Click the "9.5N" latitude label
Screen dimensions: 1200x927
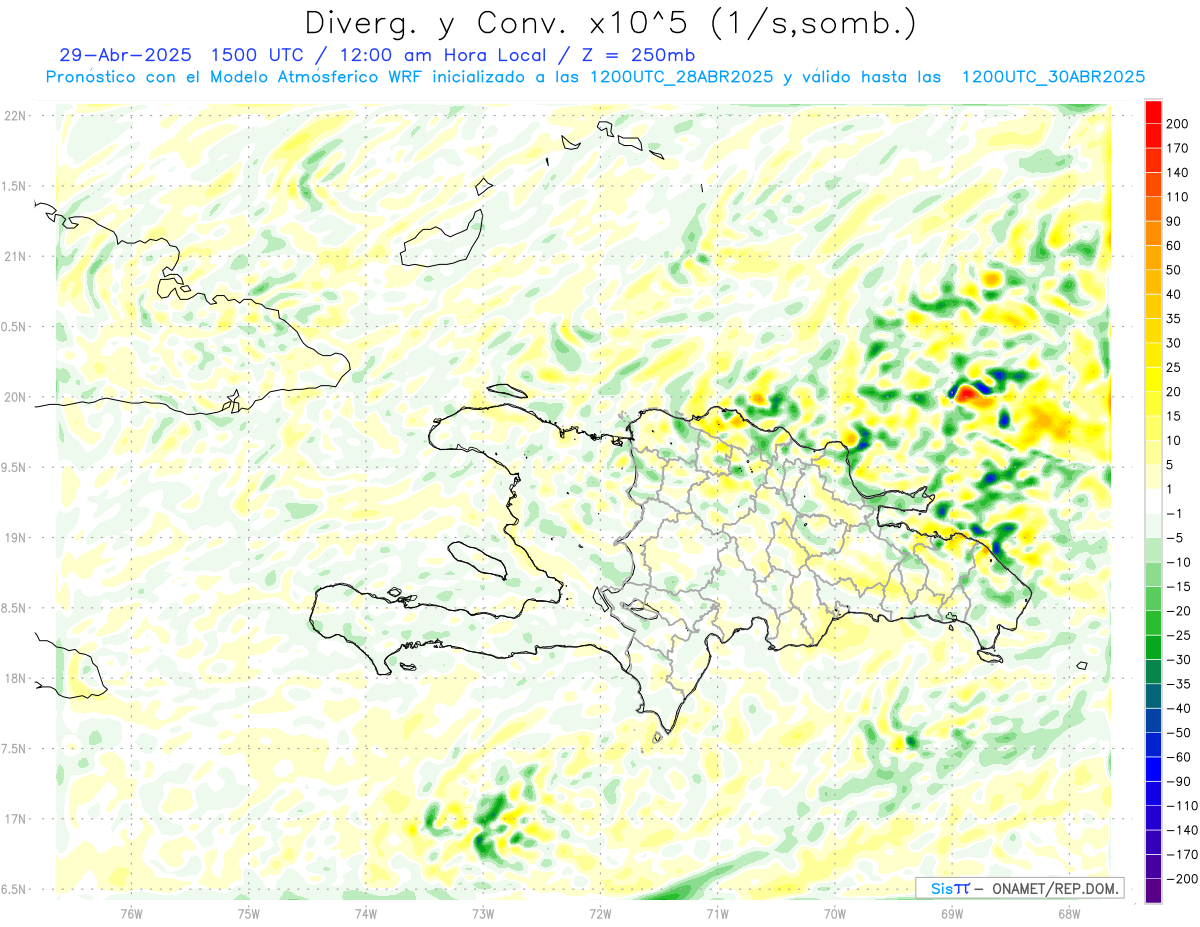tap(14, 468)
